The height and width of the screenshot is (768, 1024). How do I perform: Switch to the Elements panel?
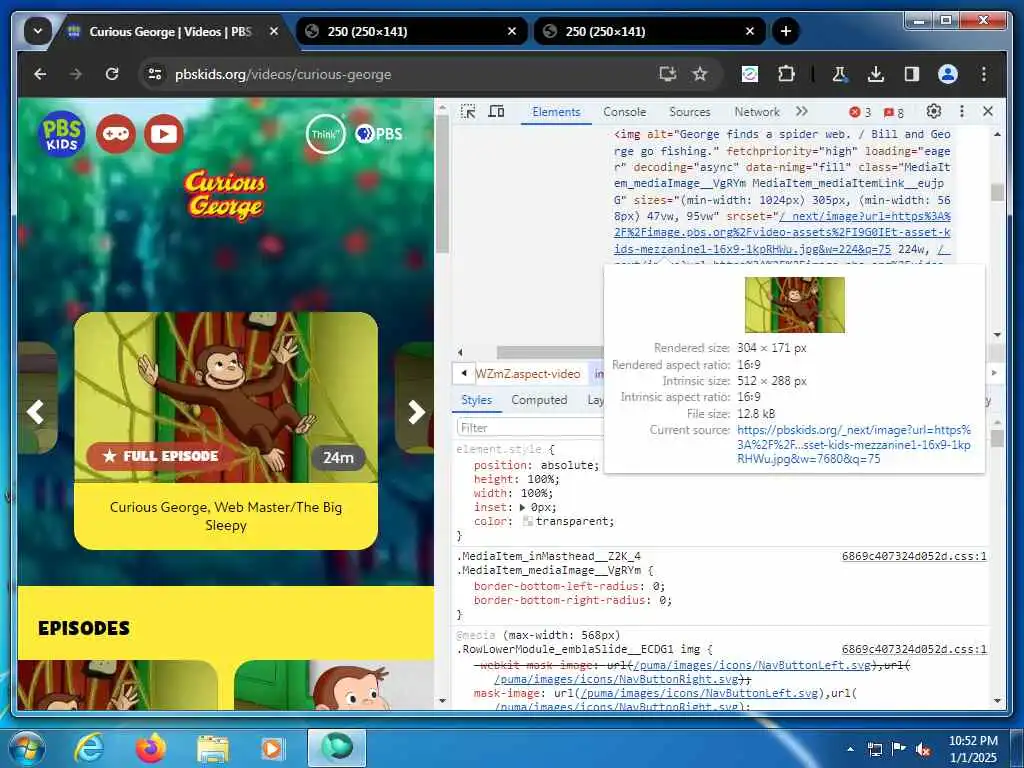(x=556, y=112)
